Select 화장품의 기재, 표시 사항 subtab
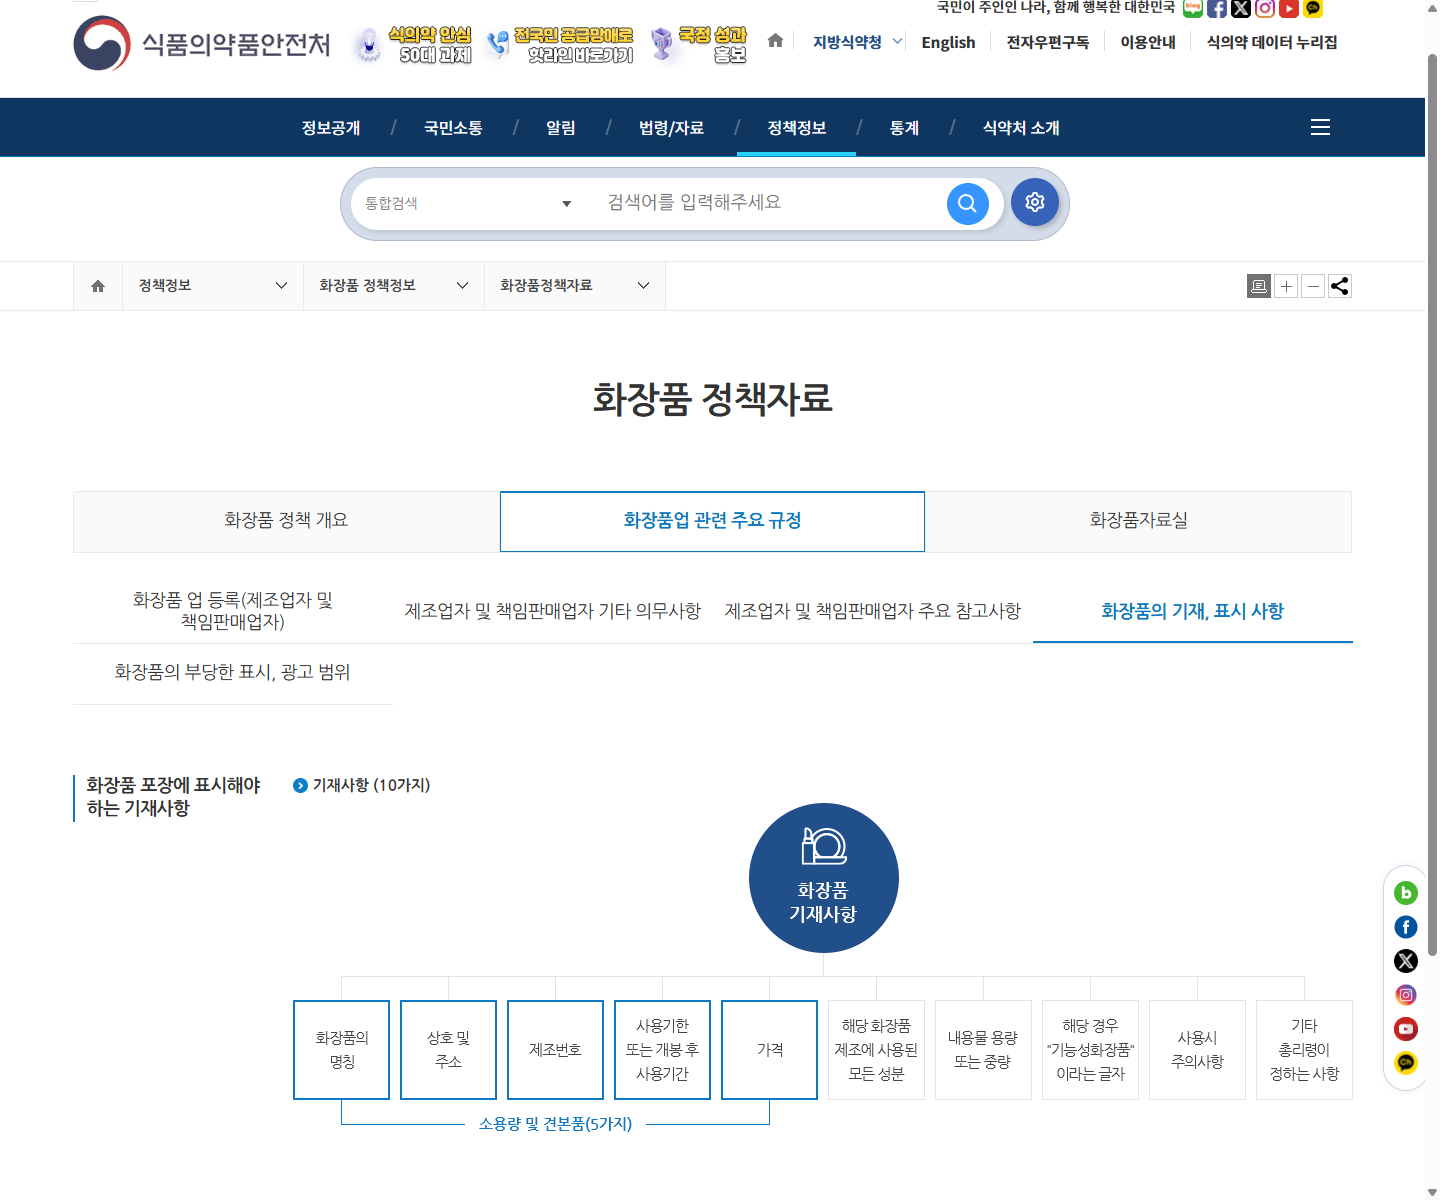 tap(1193, 611)
